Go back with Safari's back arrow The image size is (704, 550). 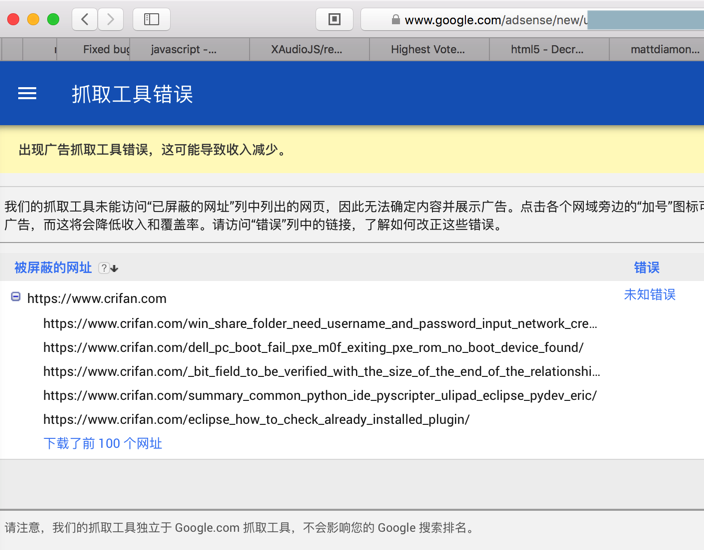click(x=85, y=19)
